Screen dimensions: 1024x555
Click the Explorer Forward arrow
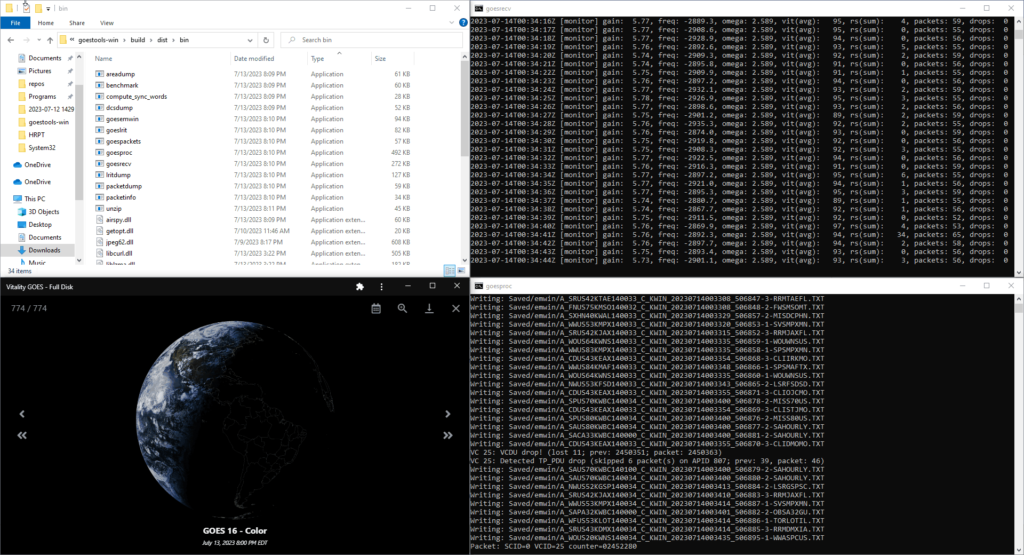27,40
